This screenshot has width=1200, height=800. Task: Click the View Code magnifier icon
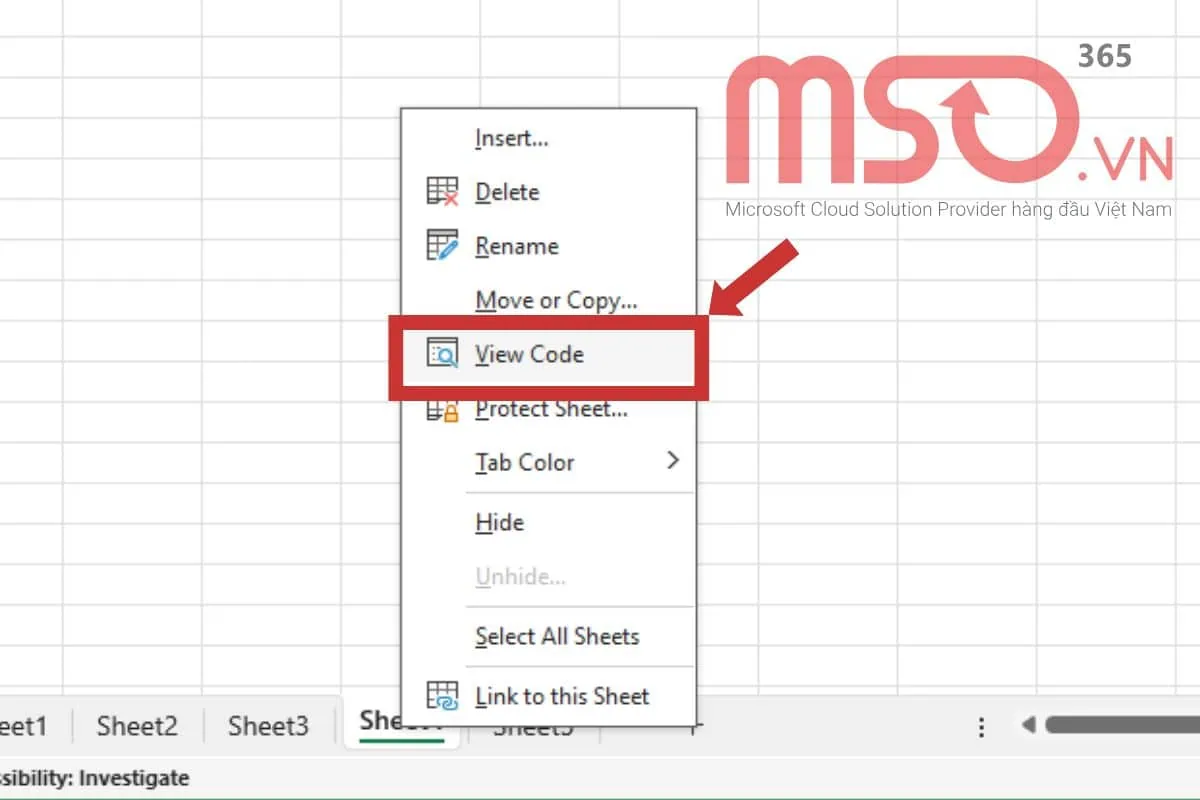pyautogui.click(x=441, y=354)
